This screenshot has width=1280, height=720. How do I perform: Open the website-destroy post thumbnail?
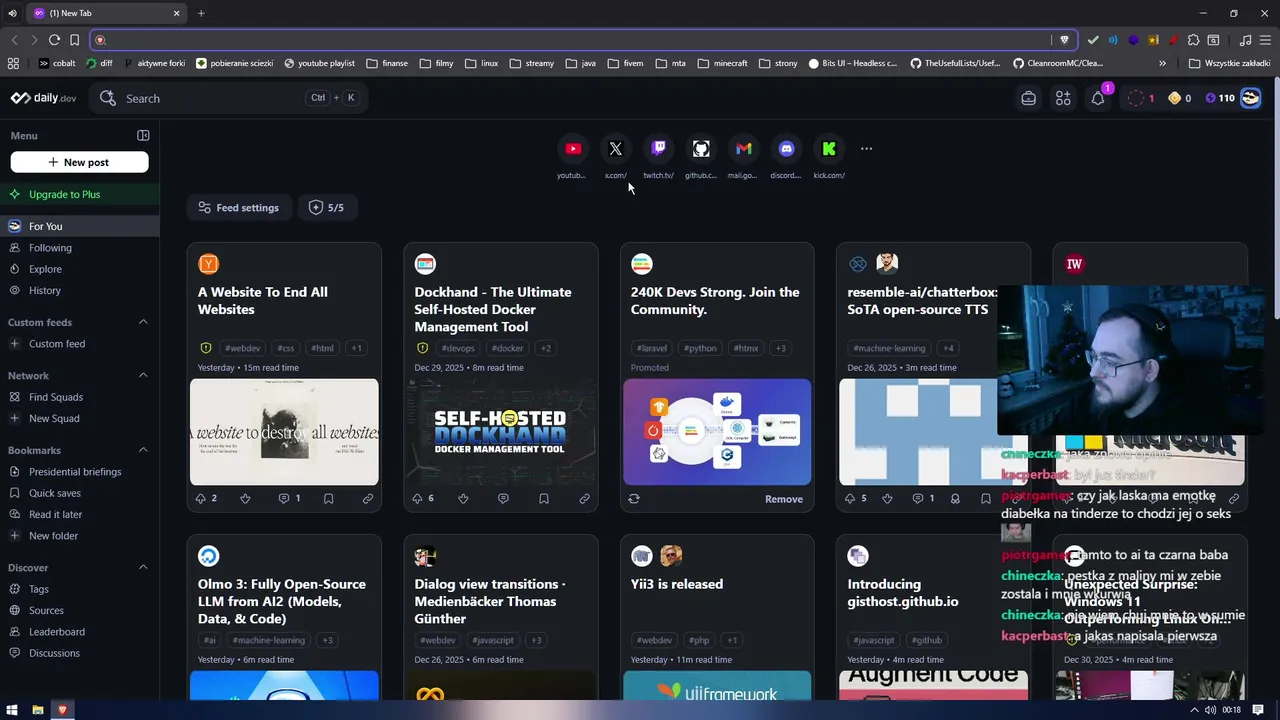coord(284,432)
